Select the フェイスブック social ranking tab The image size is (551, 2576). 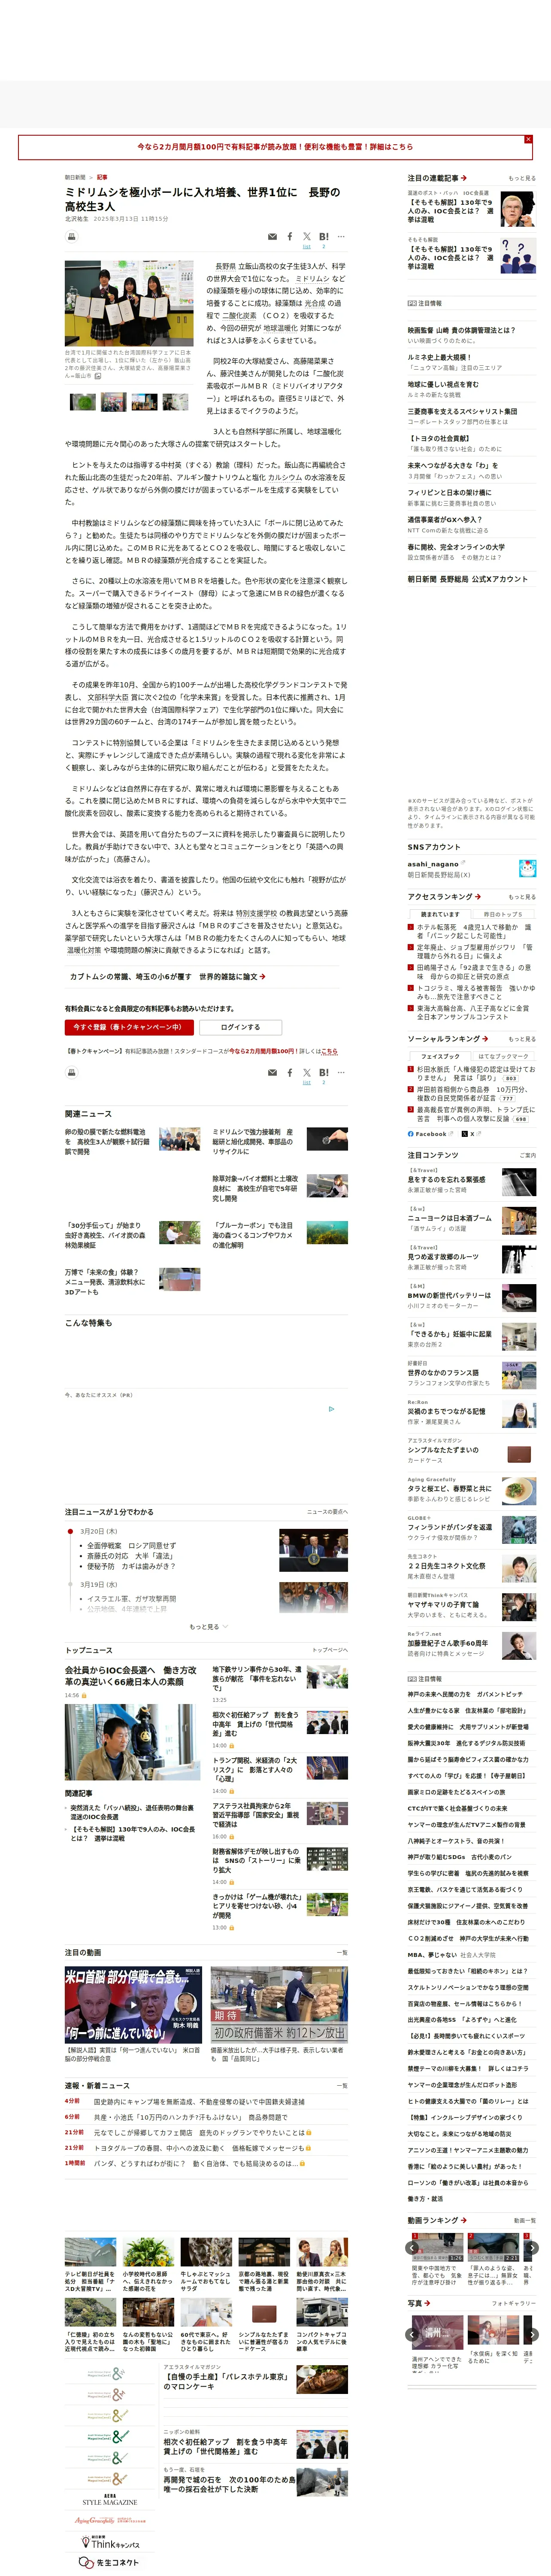tap(440, 1056)
